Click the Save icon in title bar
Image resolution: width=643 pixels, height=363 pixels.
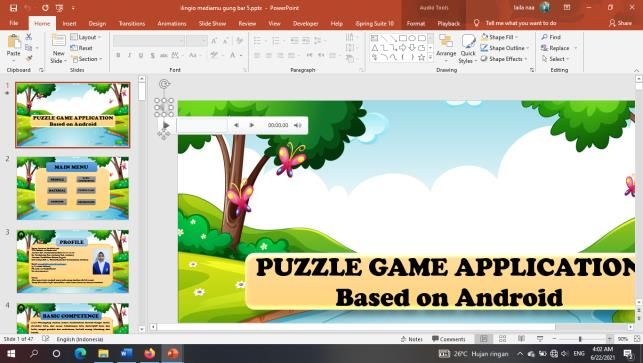point(14,8)
